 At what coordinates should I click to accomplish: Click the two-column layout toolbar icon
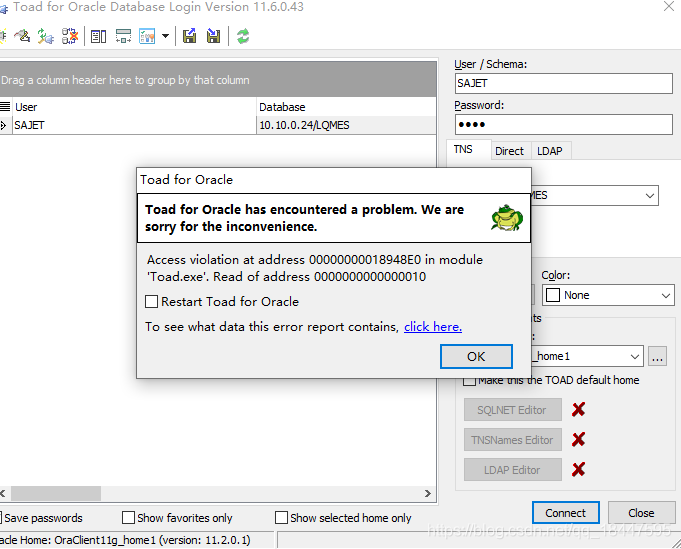tap(98, 36)
